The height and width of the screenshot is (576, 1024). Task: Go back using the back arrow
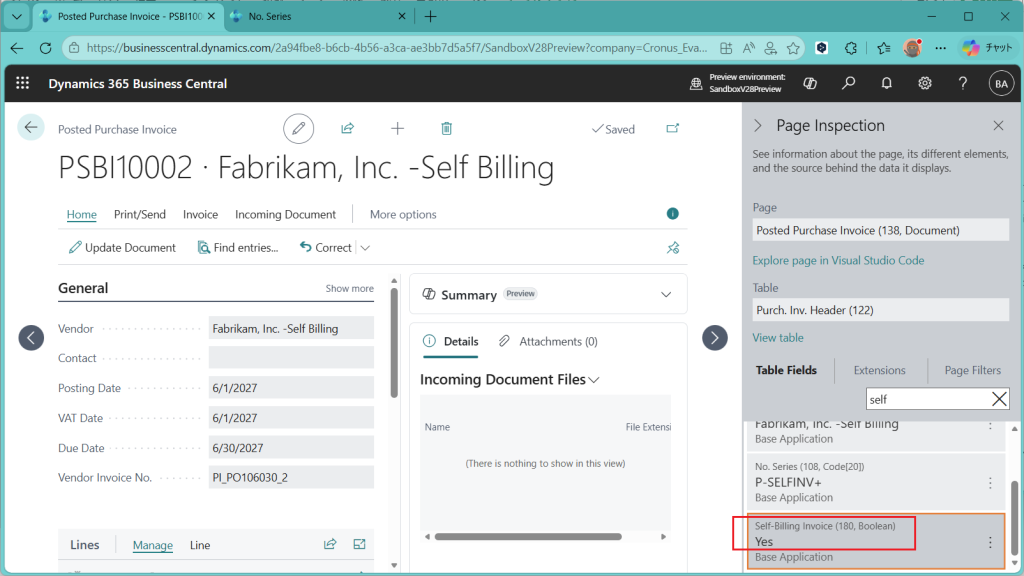31,127
